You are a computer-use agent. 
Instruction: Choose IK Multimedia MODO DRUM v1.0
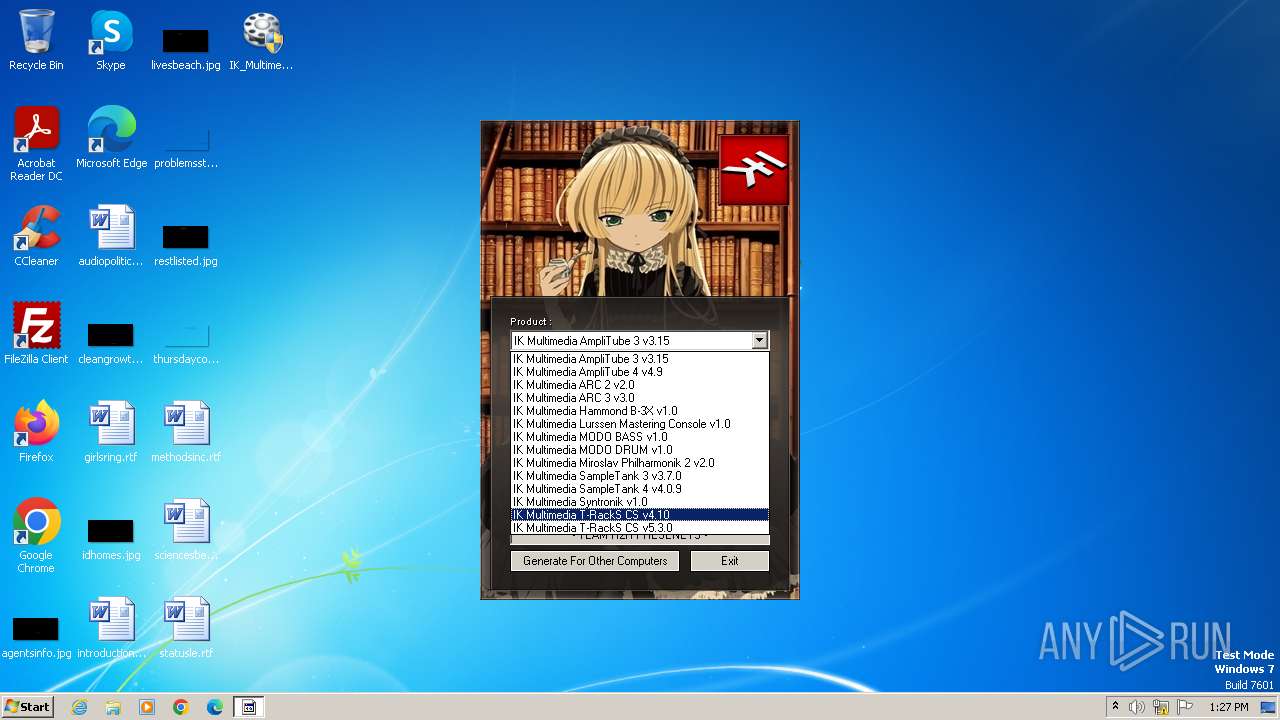pyautogui.click(x=640, y=450)
